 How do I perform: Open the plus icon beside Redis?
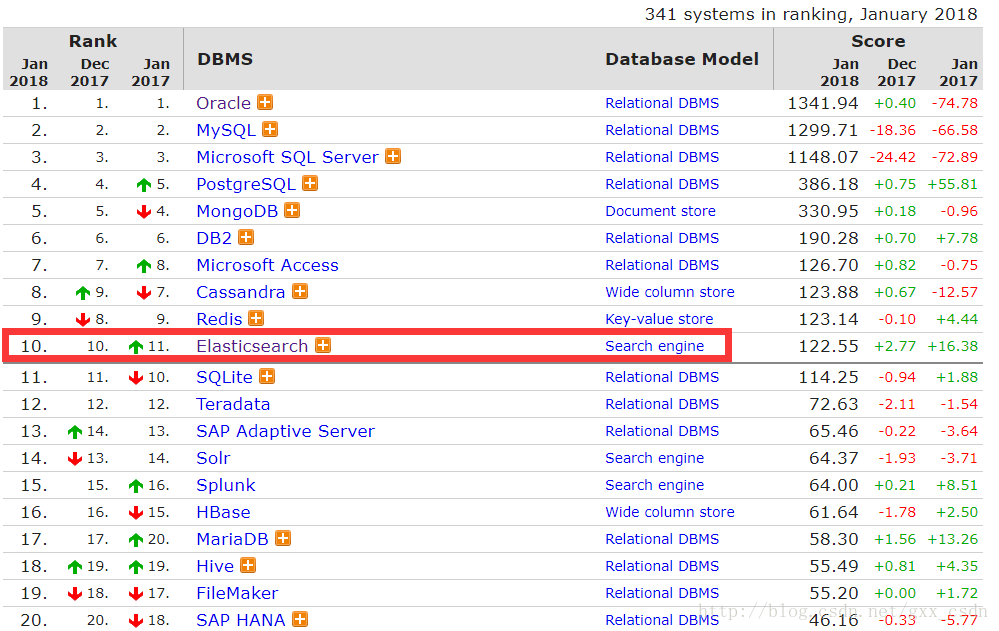pyautogui.click(x=256, y=318)
